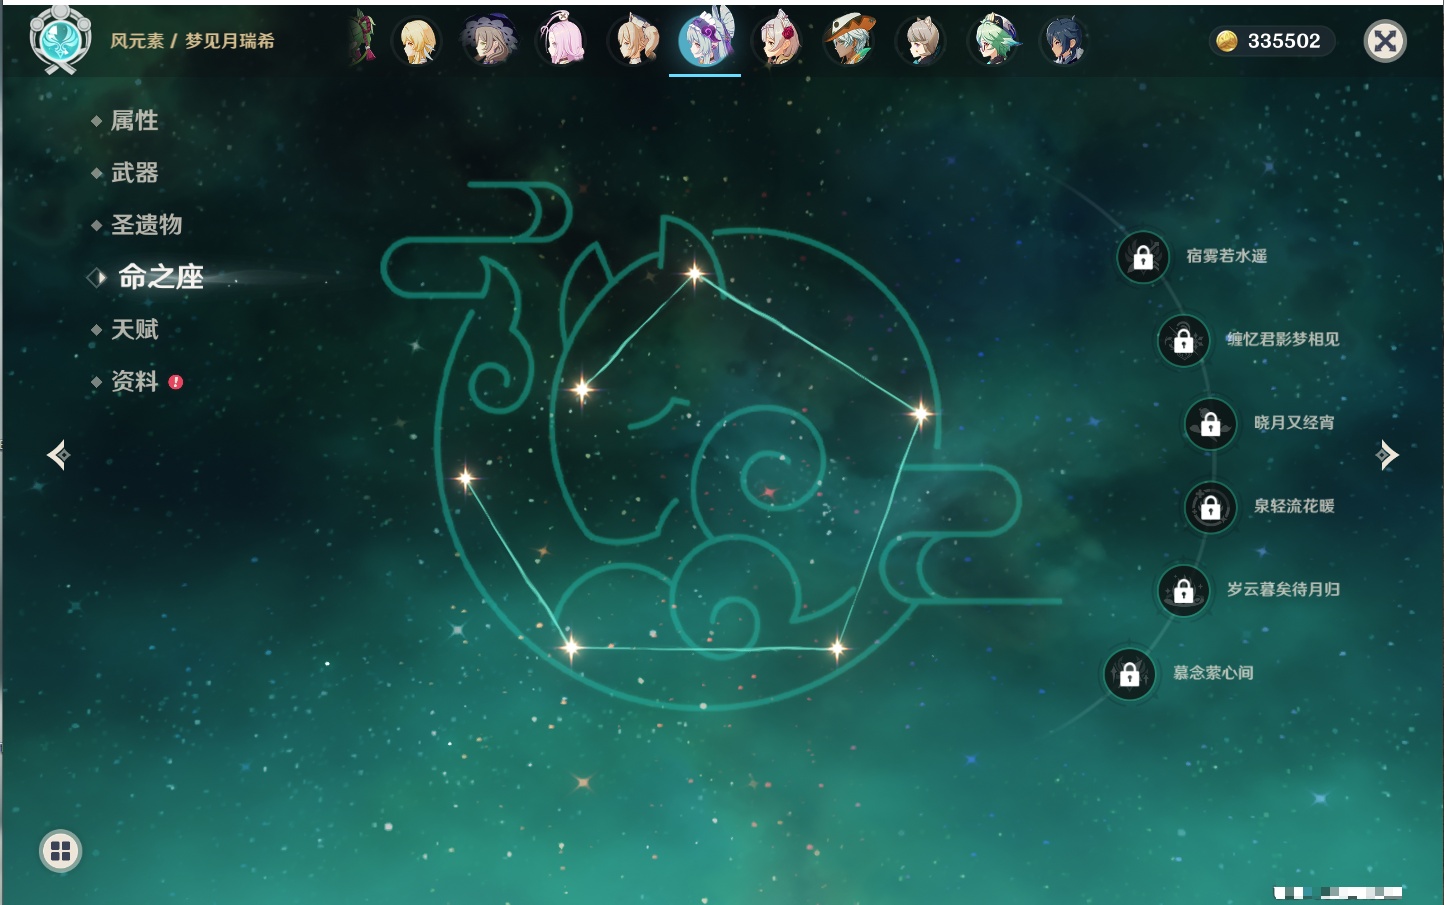Select the orange-hatted white-haired character avatar
The height and width of the screenshot is (905, 1444).
[x=850, y=41]
